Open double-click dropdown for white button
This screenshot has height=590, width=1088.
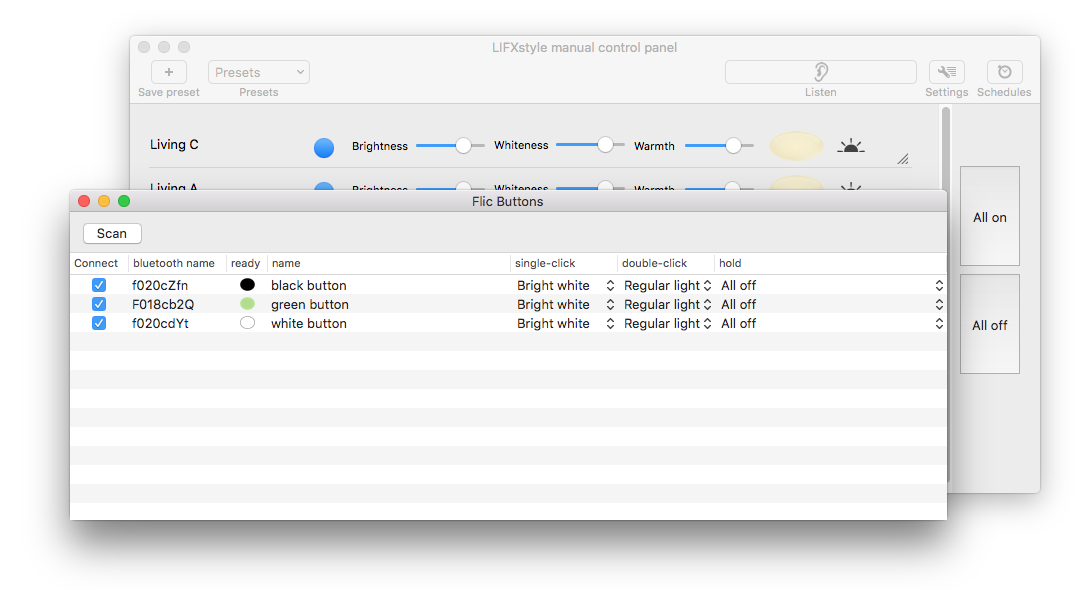tap(668, 323)
